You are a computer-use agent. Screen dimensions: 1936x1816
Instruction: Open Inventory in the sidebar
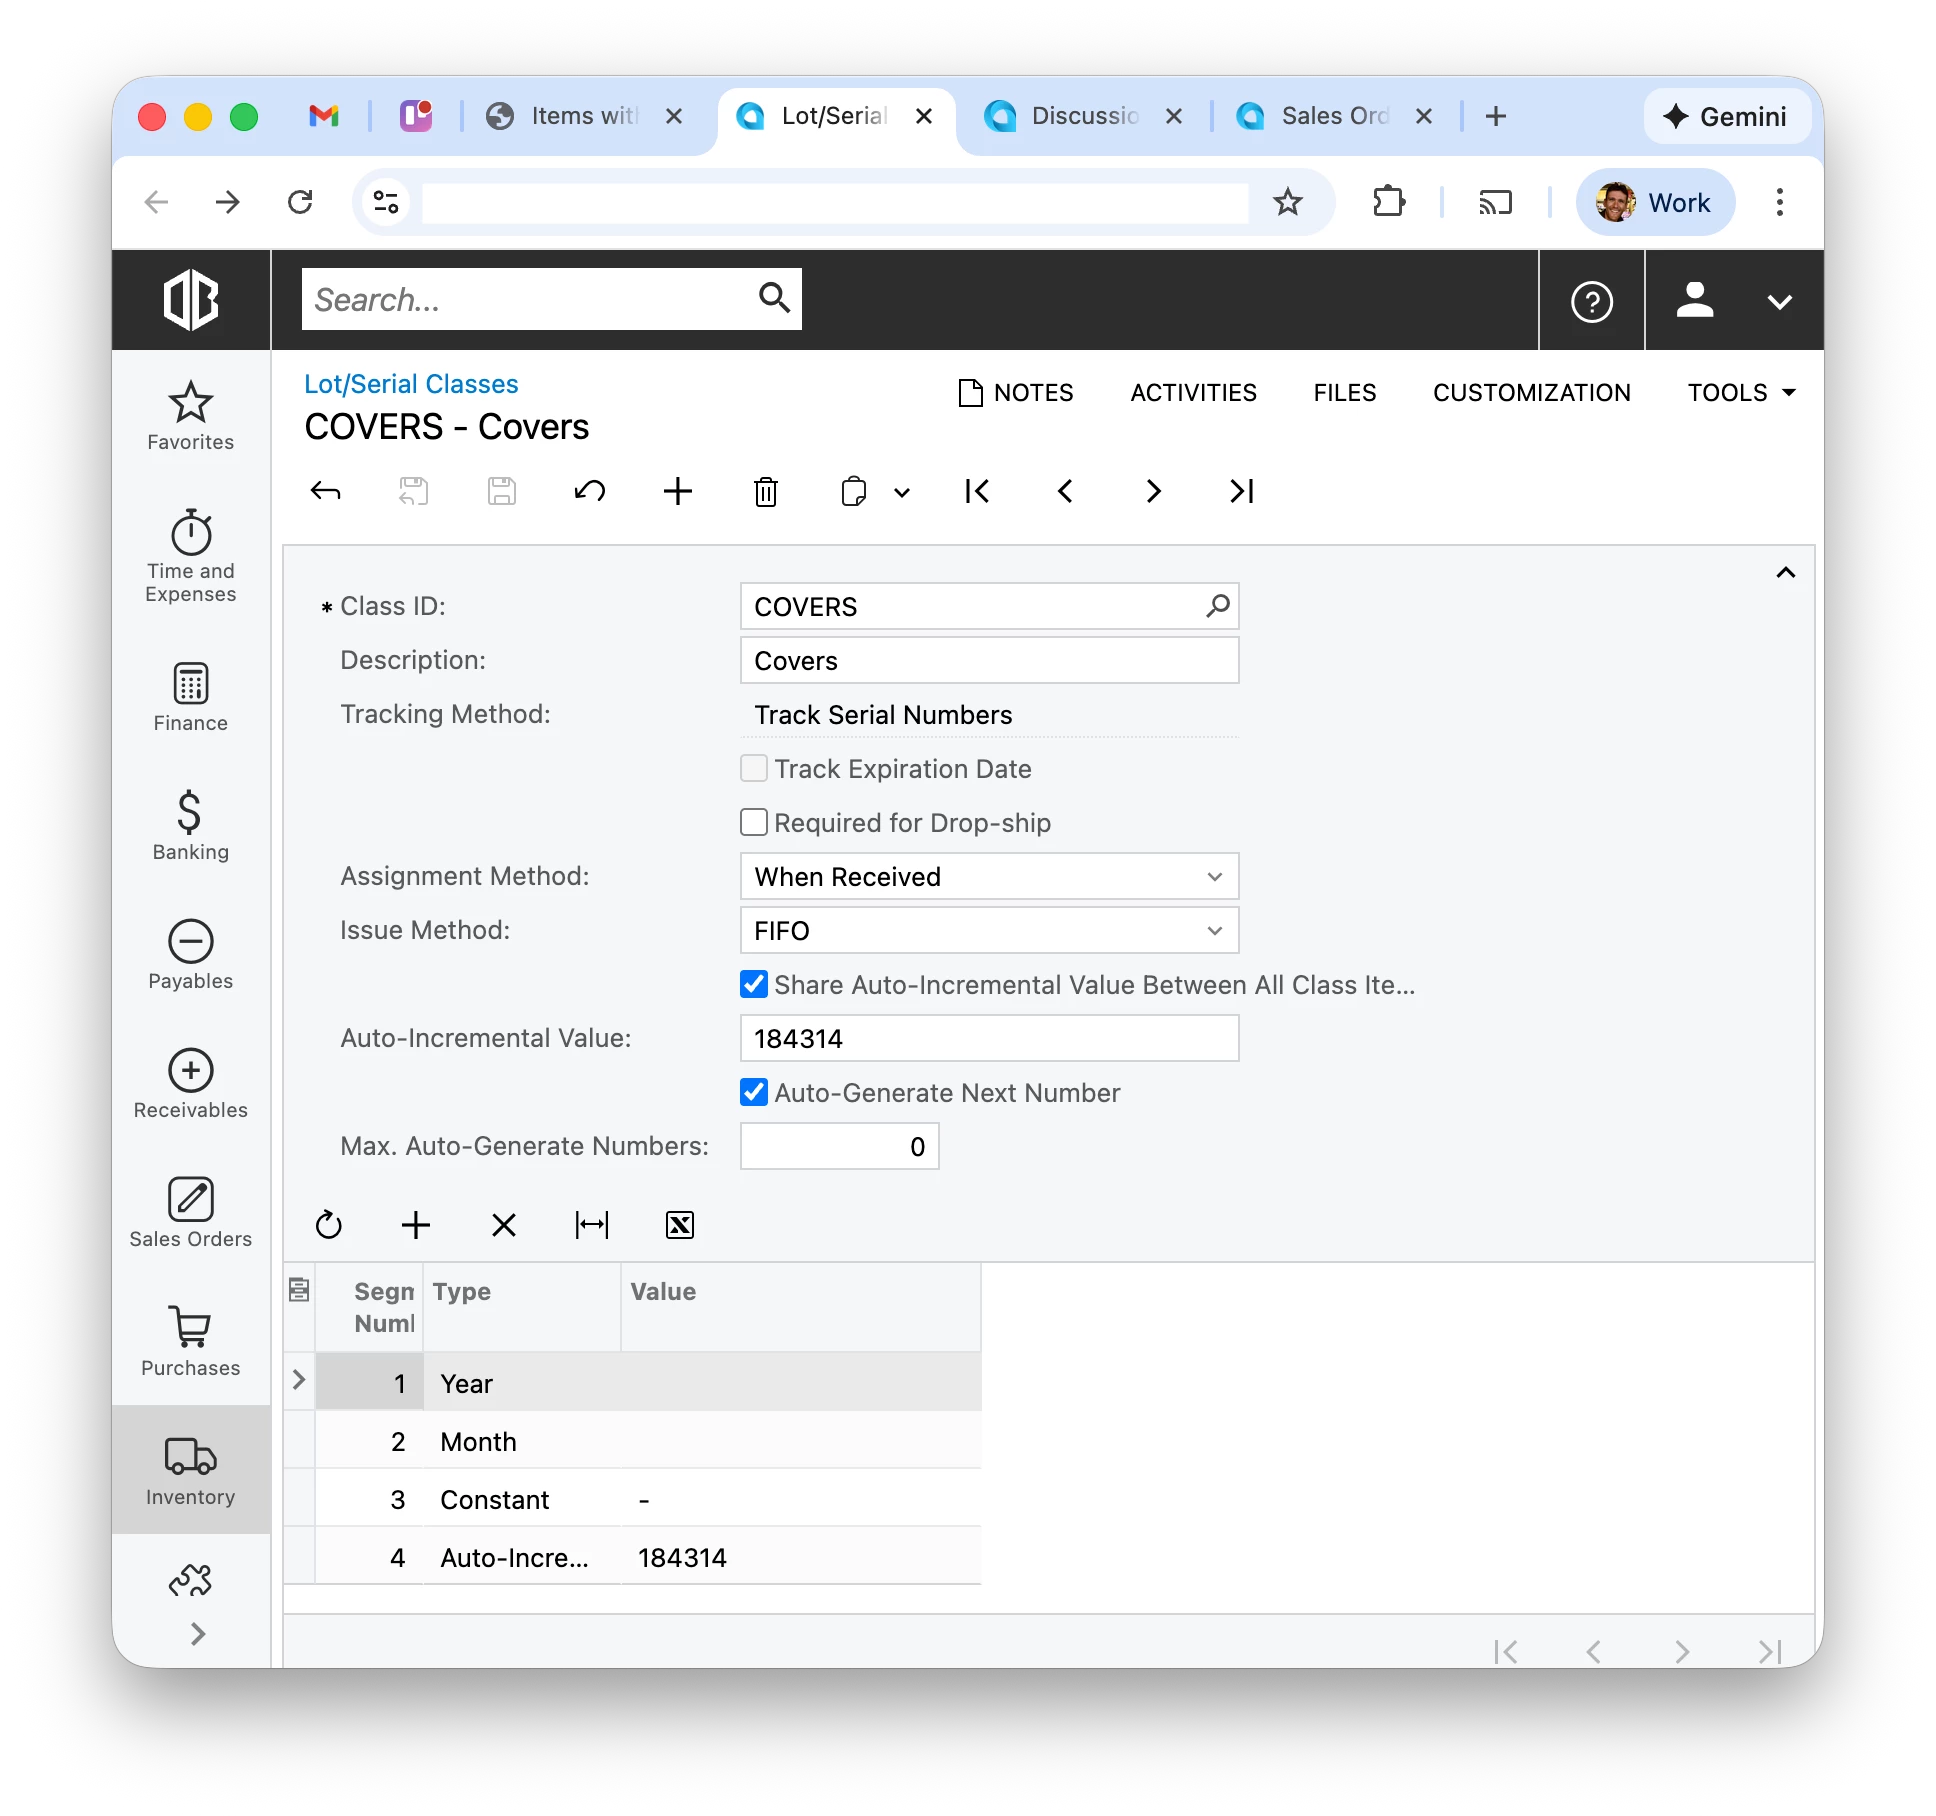click(190, 1469)
